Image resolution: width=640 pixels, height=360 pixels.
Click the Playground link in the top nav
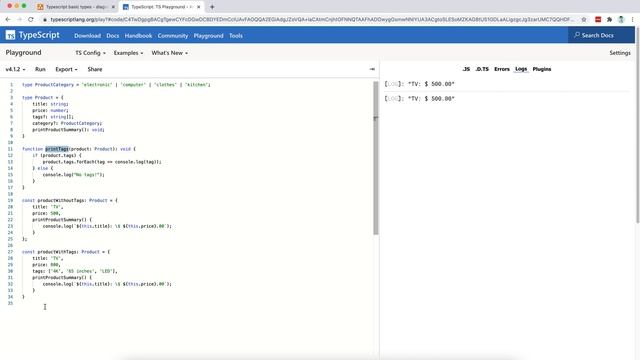(209, 36)
